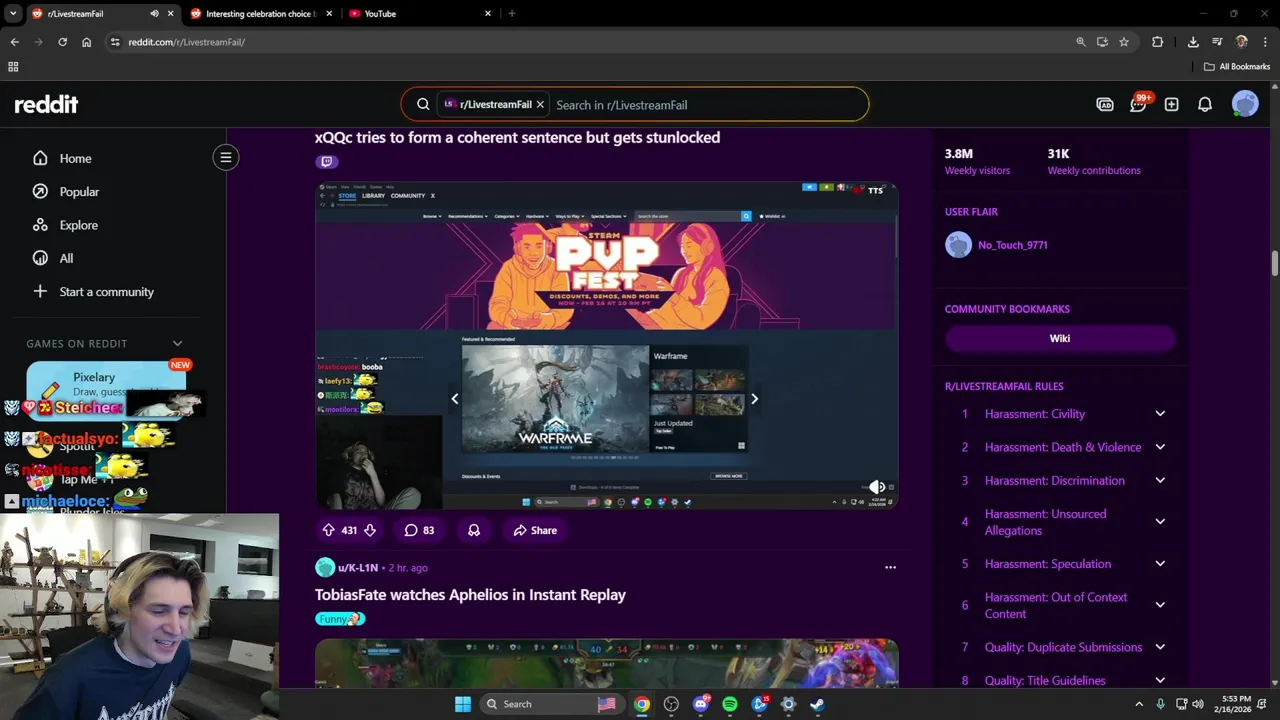Remove the r/LivestreamFail search scope chip
The image size is (1280, 720).
[x=540, y=104]
